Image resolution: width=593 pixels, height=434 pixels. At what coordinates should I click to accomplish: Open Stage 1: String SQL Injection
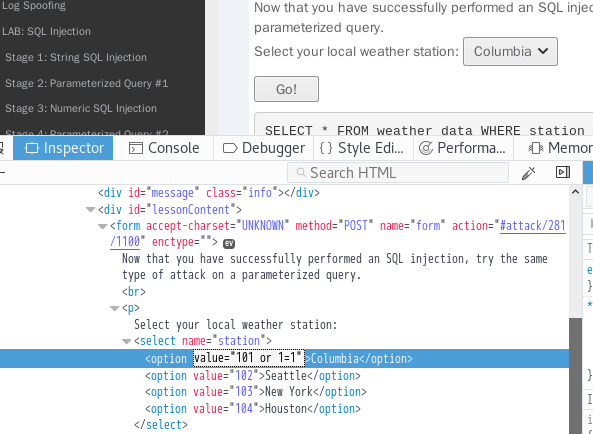point(76,57)
